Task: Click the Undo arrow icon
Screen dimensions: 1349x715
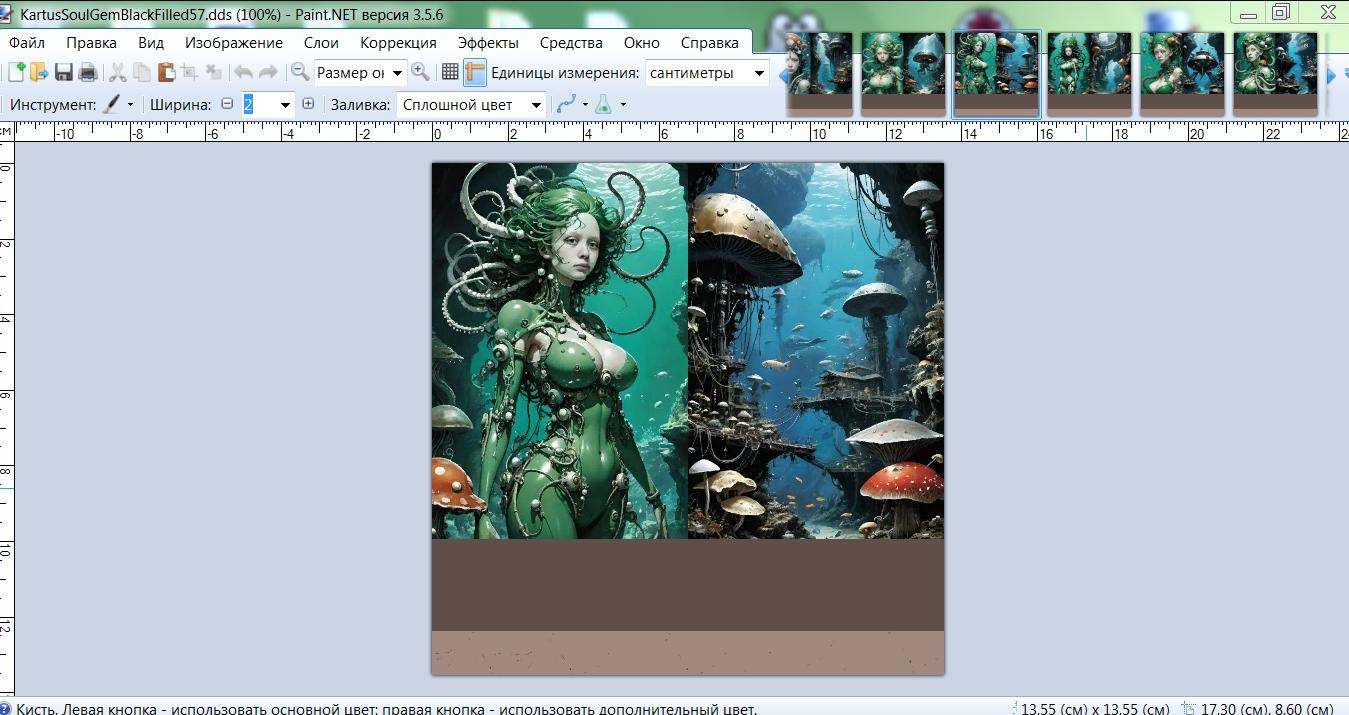Action: 243,72
